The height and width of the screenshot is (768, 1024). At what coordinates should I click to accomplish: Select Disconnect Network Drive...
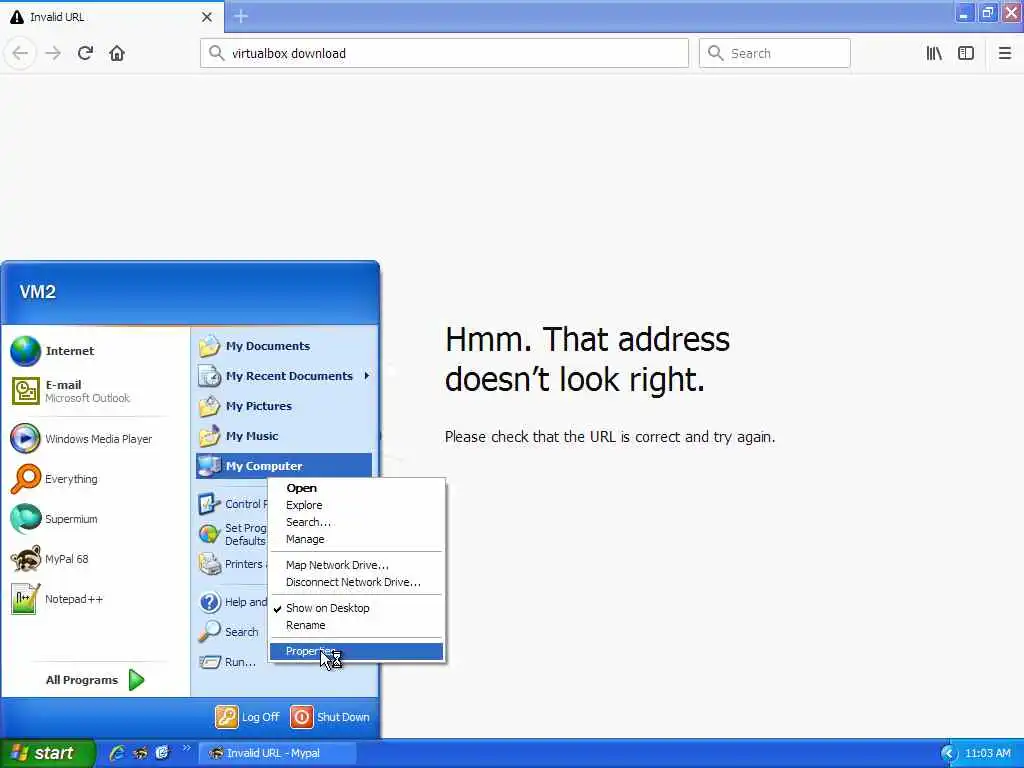[357, 582]
